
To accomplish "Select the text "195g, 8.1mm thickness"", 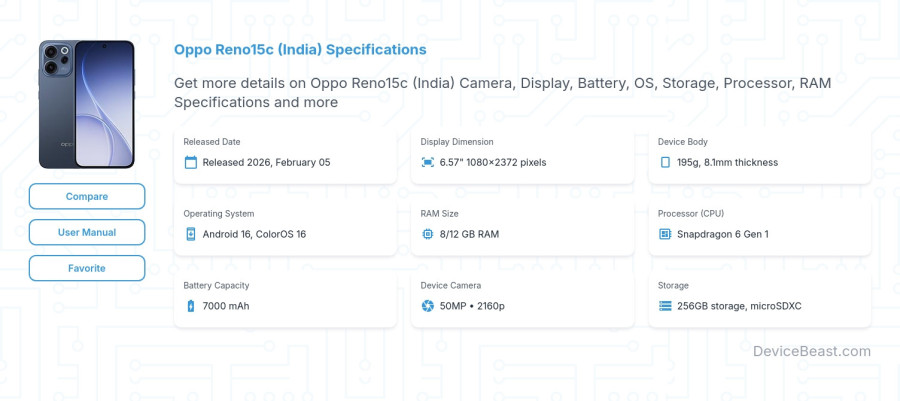I will 727,162.
